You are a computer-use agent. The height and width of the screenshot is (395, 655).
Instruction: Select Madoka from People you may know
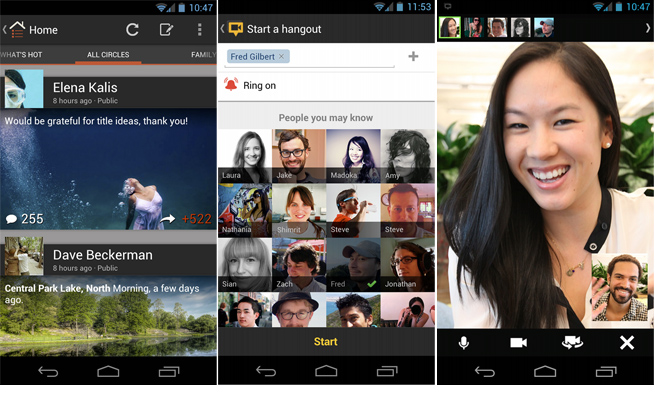353,156
